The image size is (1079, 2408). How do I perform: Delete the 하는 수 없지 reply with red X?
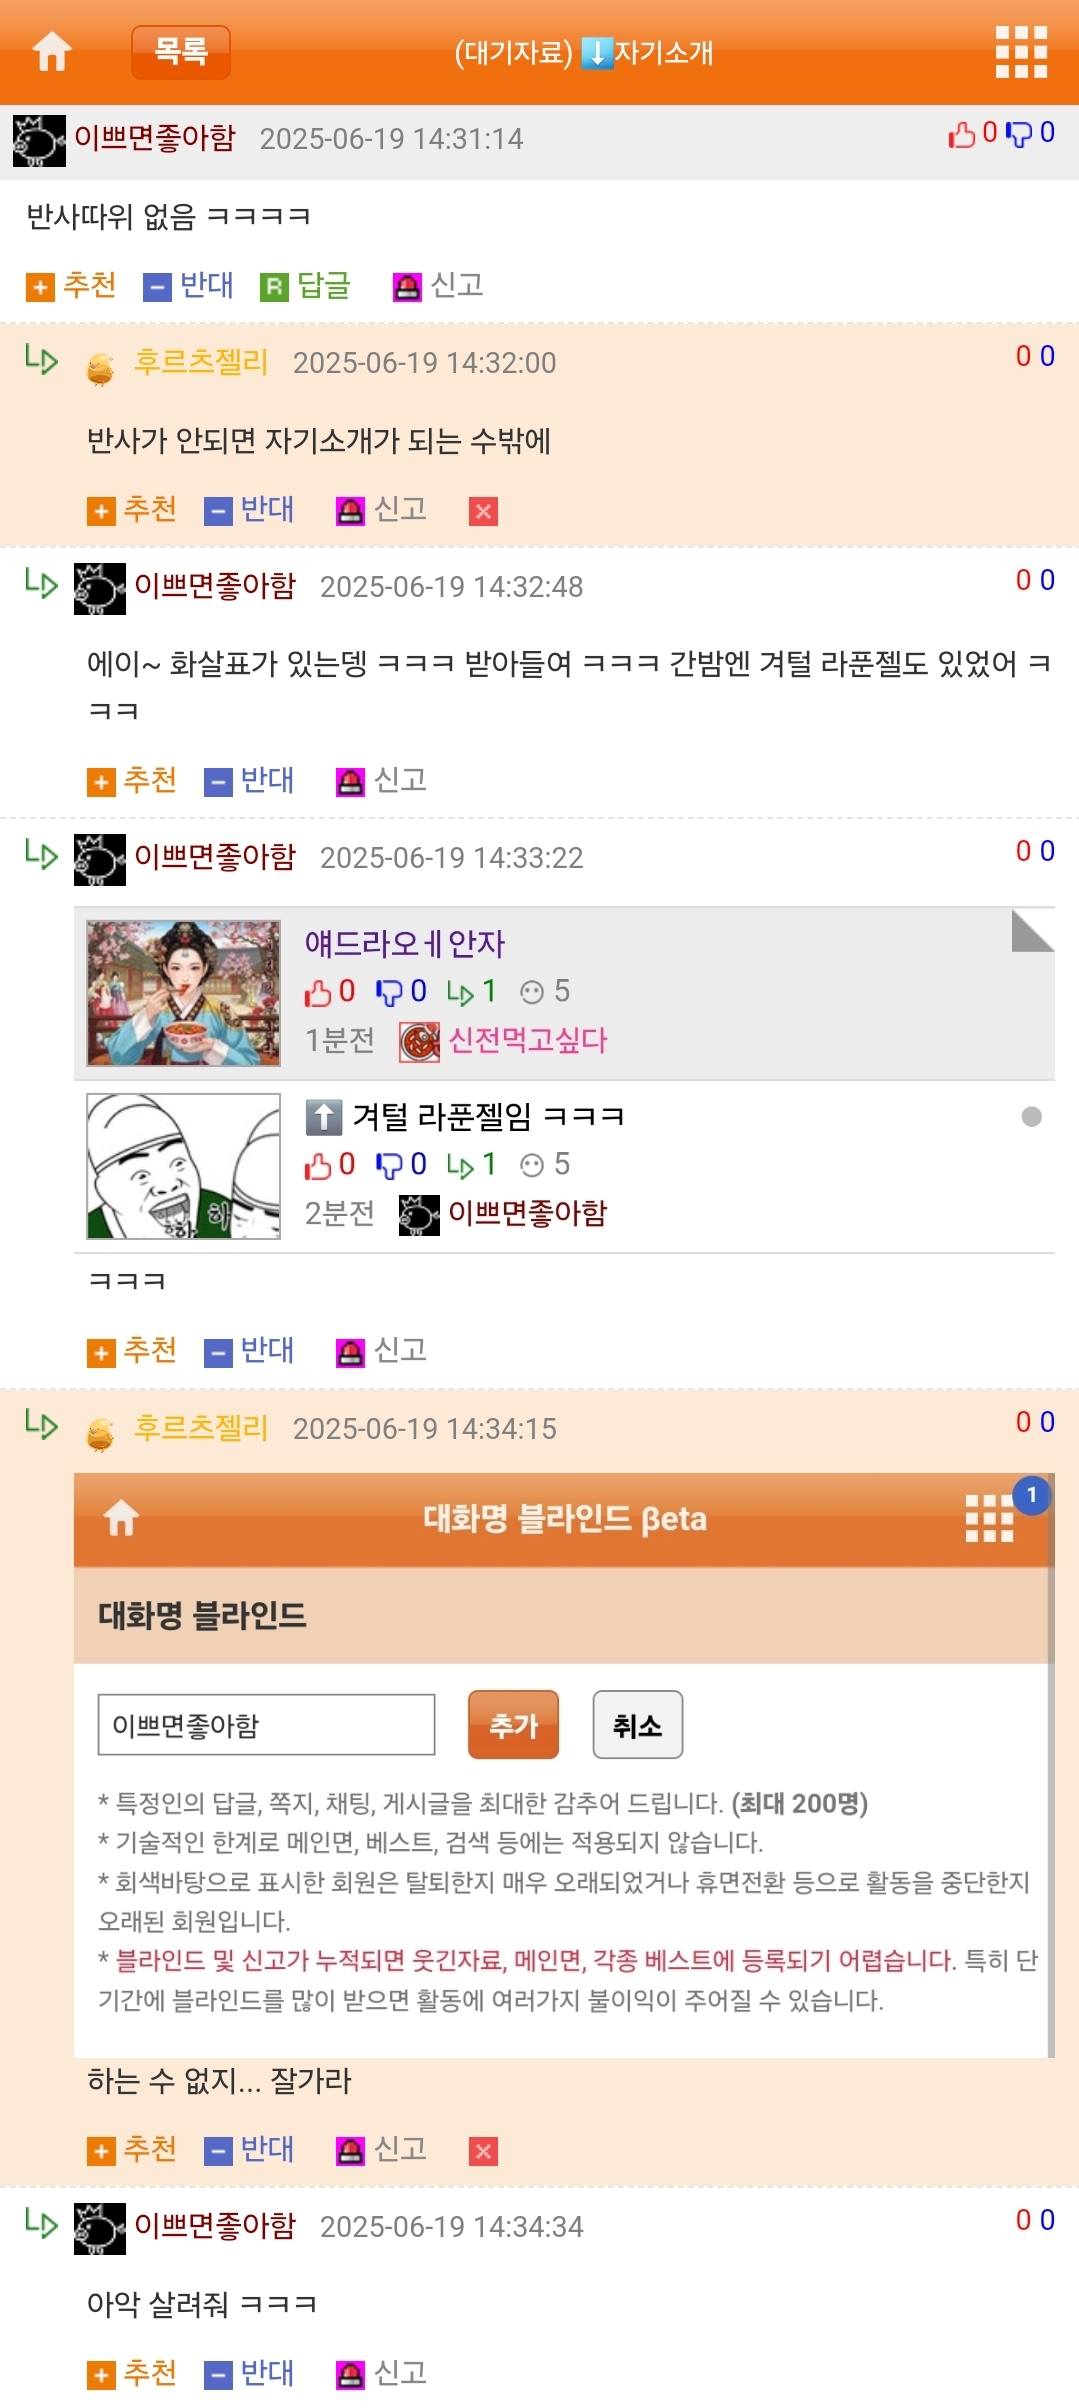click(484, 2151)
